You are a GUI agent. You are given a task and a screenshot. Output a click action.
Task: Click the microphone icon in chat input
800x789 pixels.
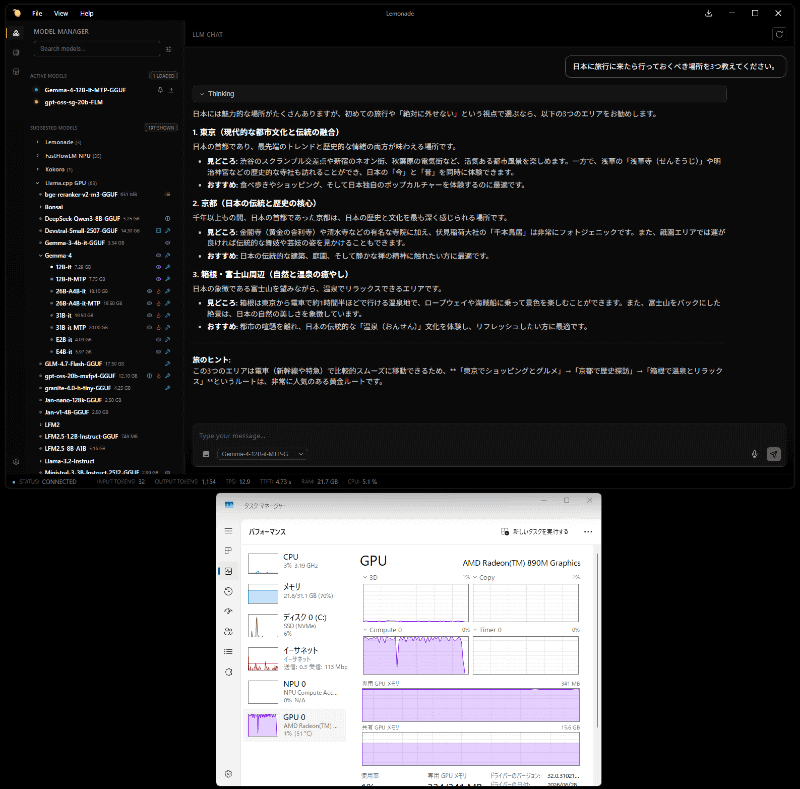coord(755,454)
